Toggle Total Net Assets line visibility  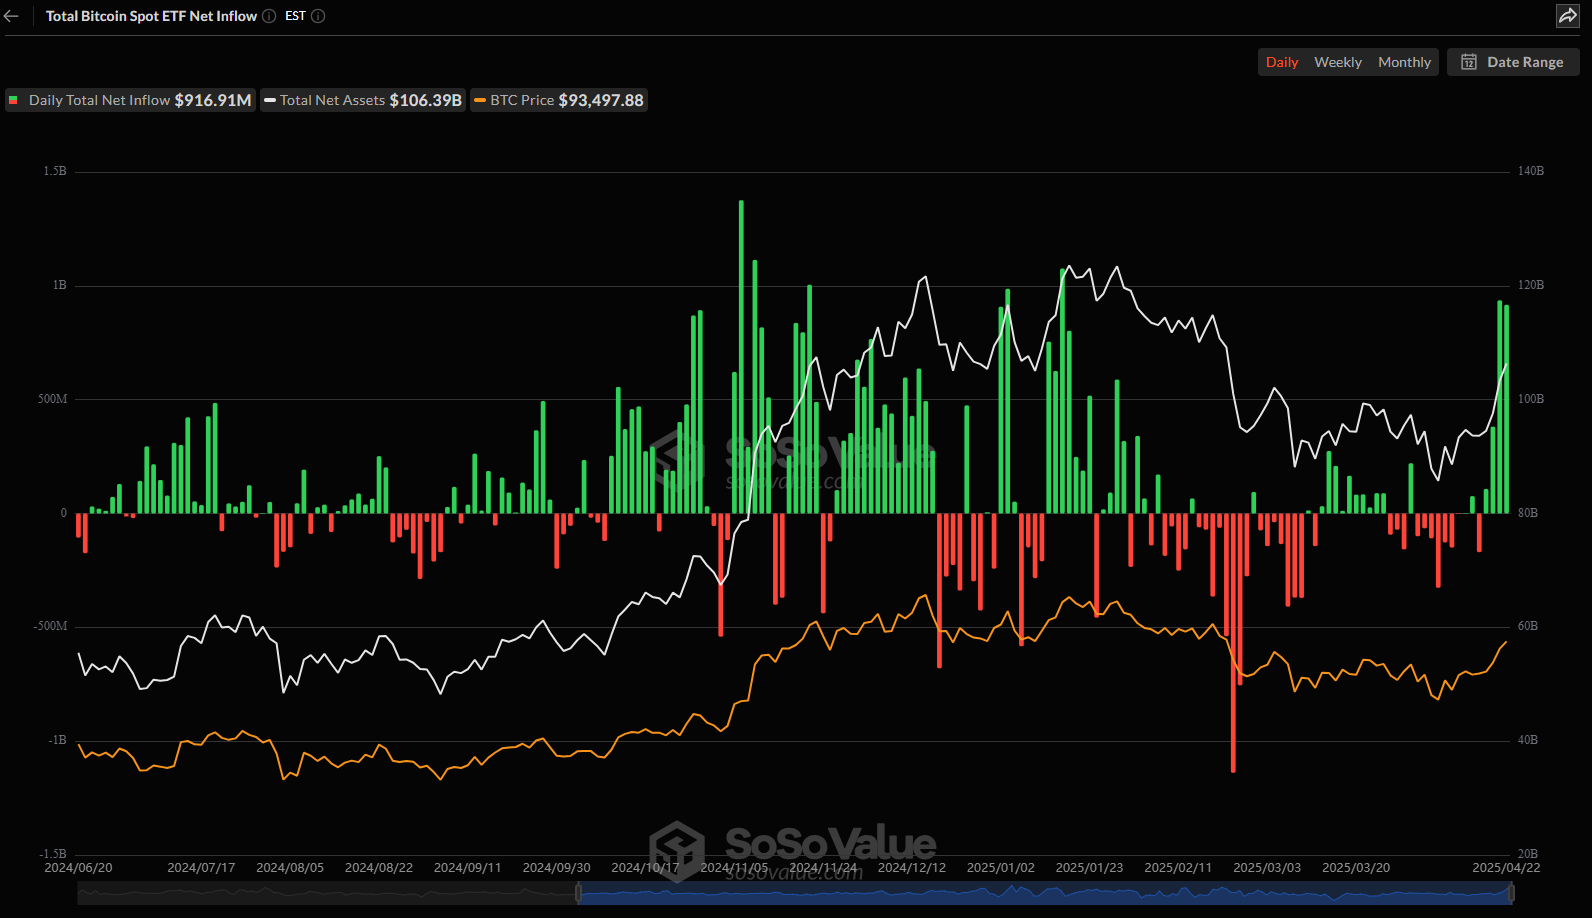pos(363,100)
